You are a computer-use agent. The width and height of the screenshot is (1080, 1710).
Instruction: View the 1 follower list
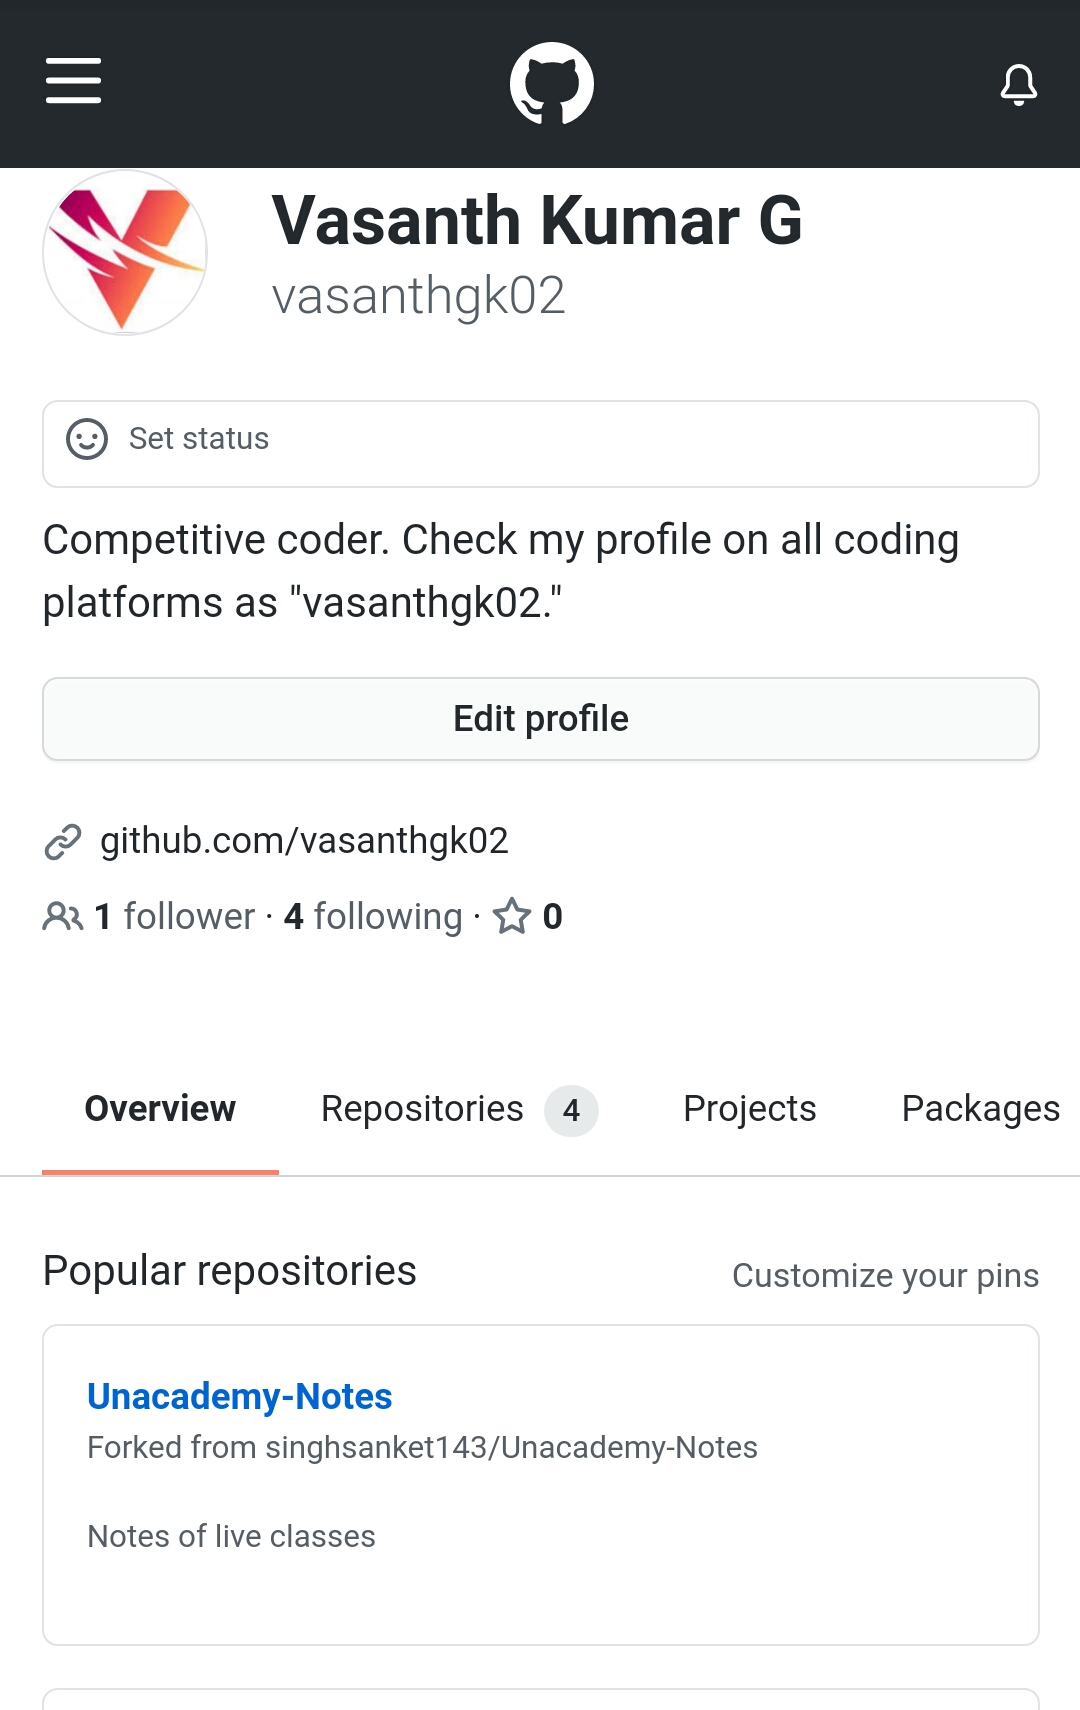[x=175, y=916]
